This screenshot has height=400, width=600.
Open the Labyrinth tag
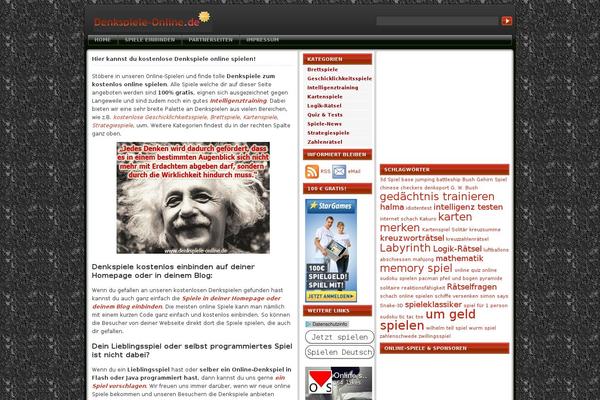click(x=405, y=248)
